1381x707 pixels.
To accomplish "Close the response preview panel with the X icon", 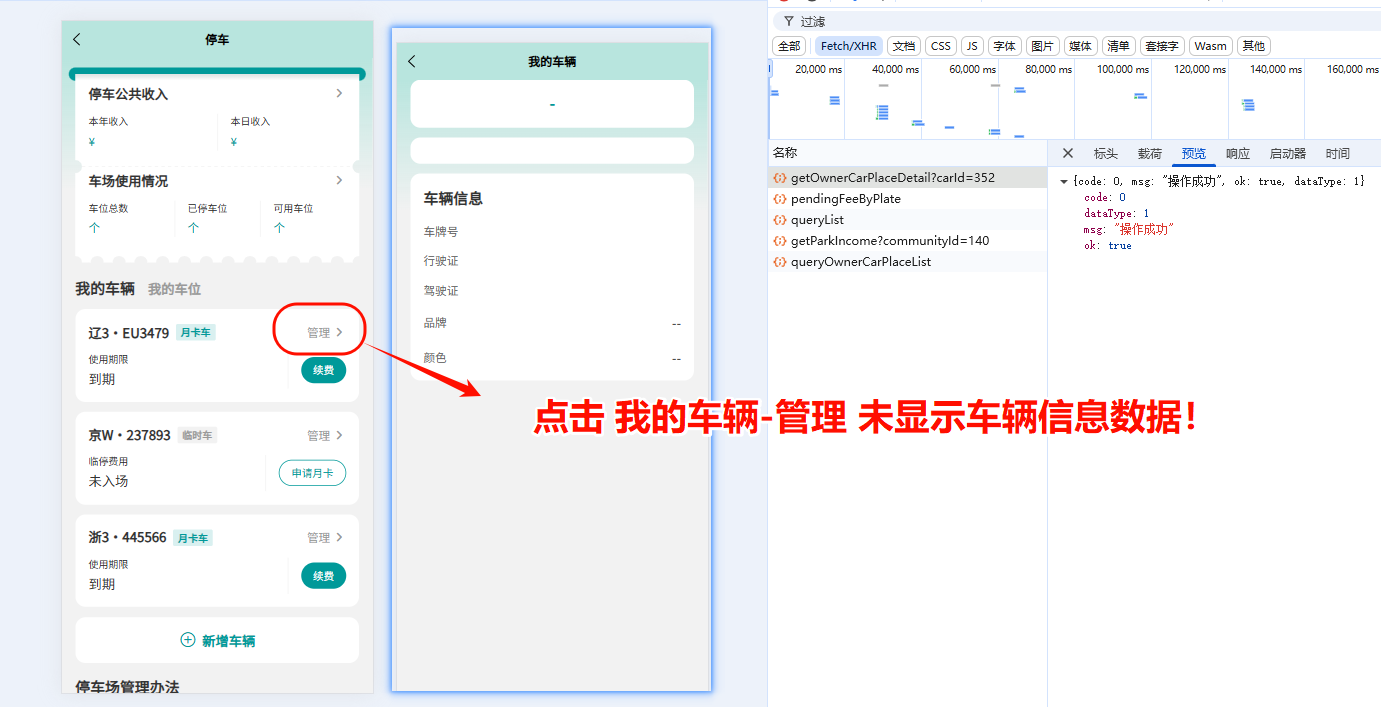I will 1067,153.
